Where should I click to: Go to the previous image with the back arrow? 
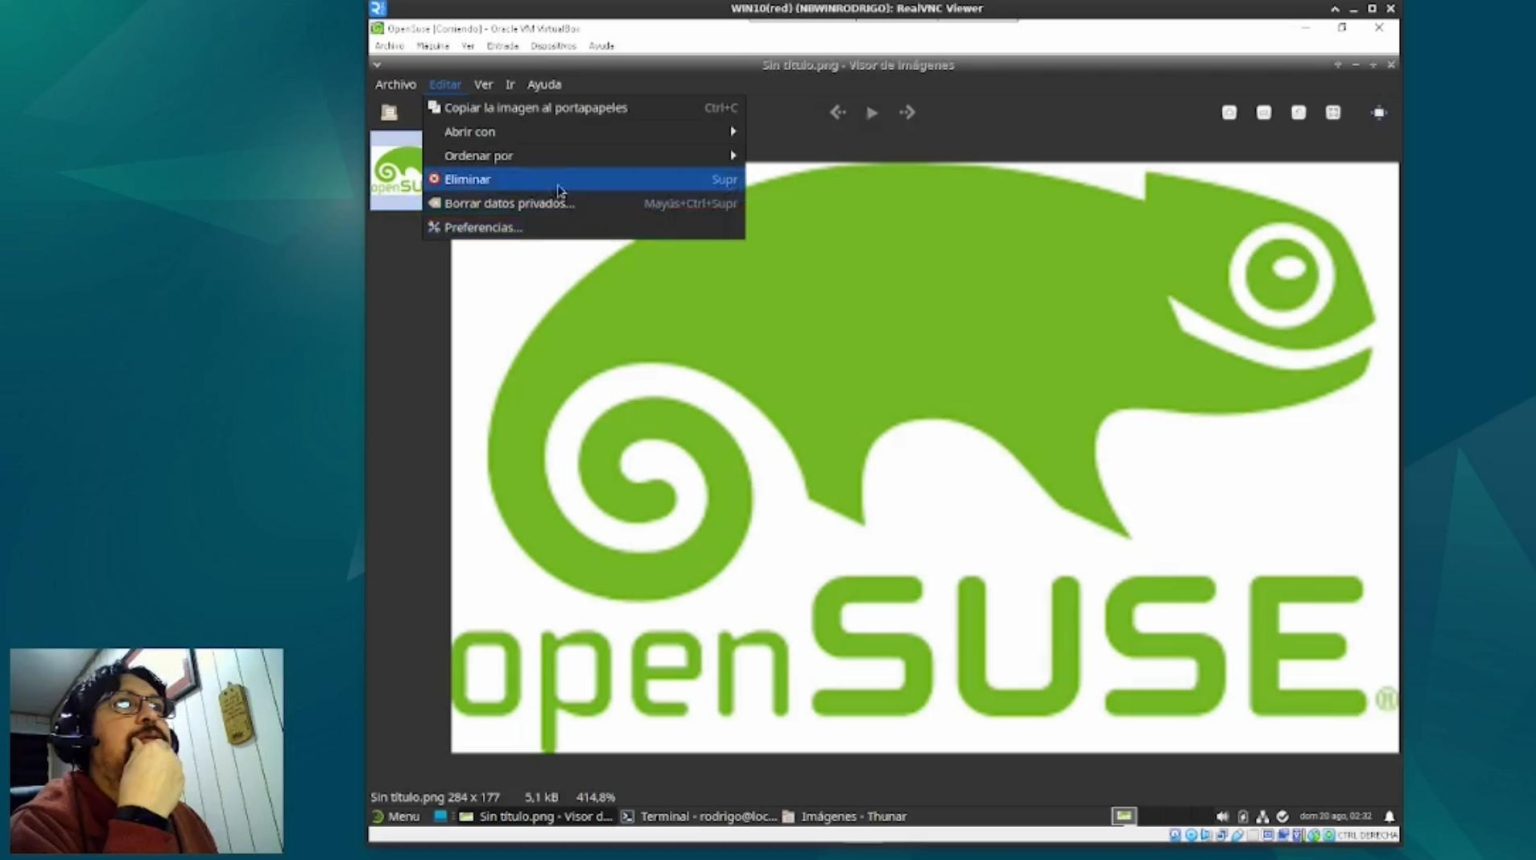tap(838, 112)
